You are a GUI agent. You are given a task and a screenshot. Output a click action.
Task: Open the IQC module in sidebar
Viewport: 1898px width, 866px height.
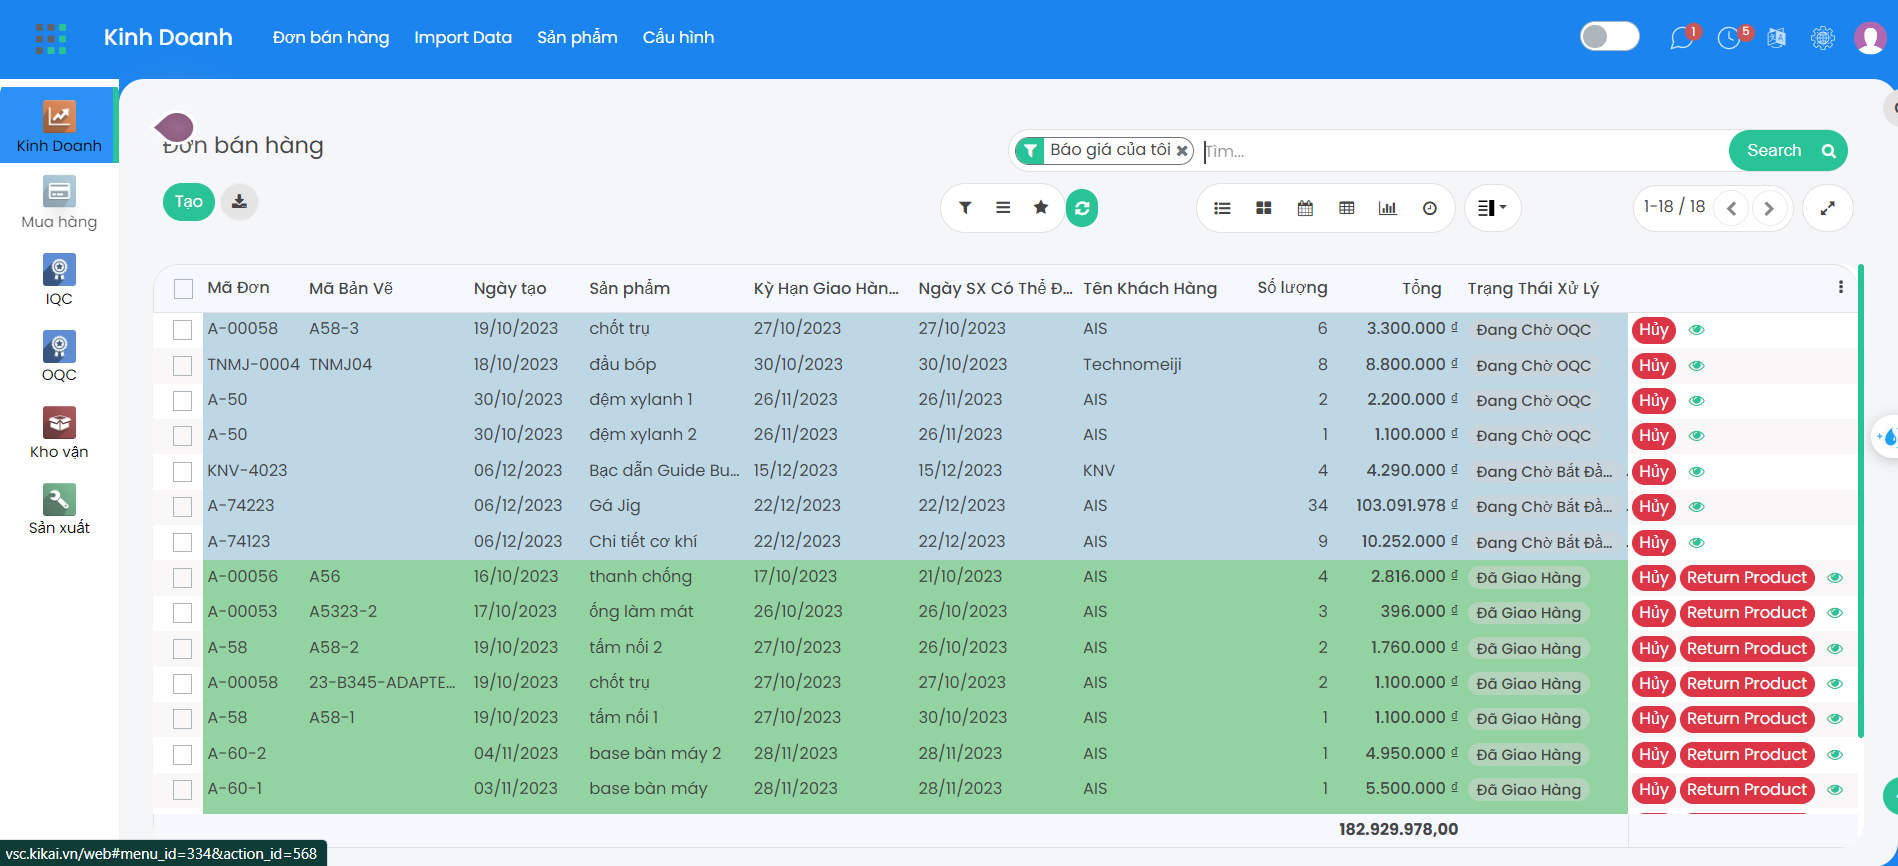59,280
